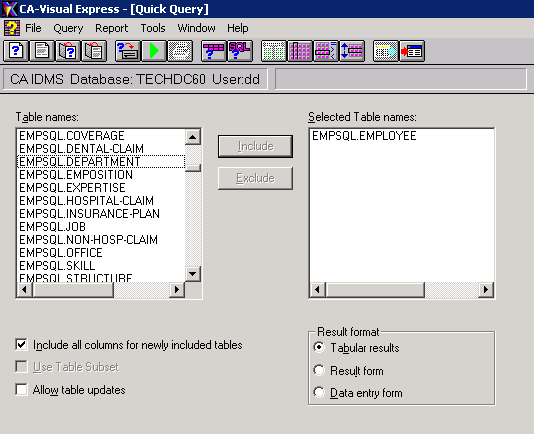Click the query-to-form conversion icon

coord(128,51)
